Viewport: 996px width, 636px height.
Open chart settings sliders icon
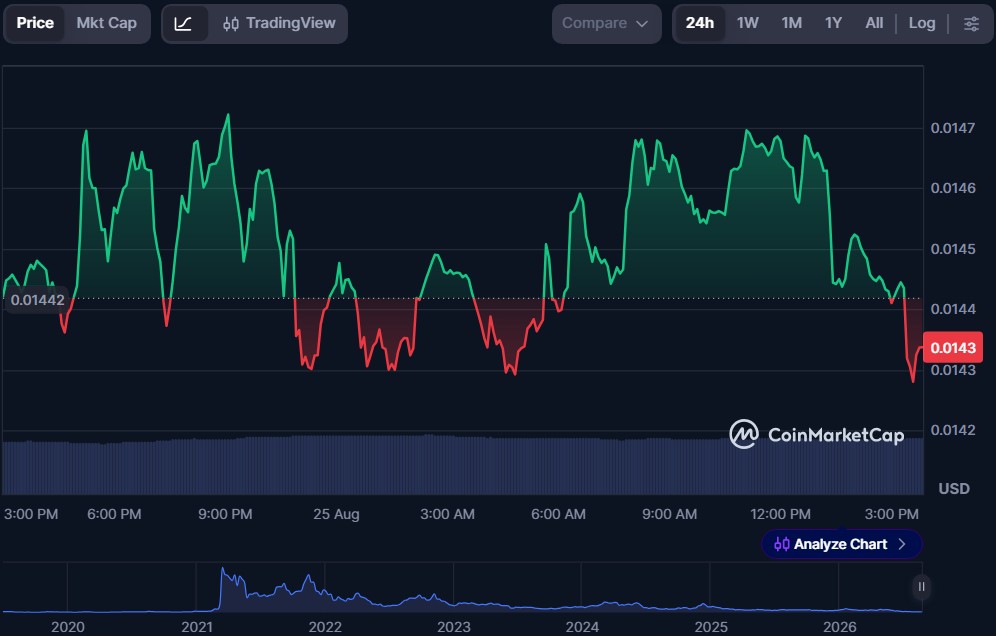971,24
